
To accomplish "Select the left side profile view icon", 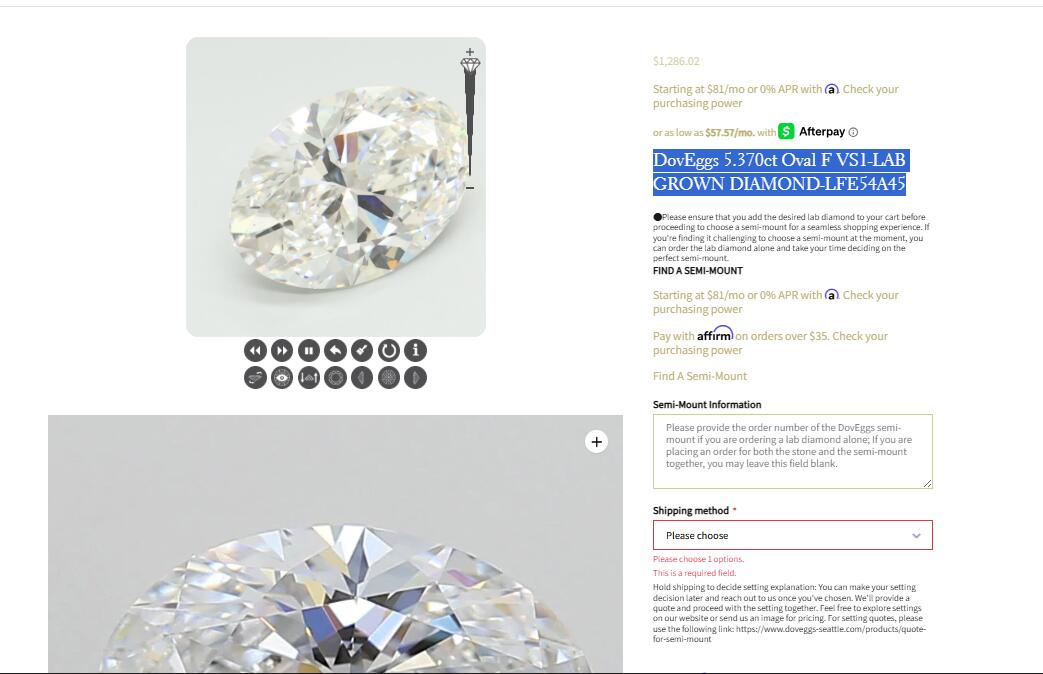I will click(x=362, y=378).
